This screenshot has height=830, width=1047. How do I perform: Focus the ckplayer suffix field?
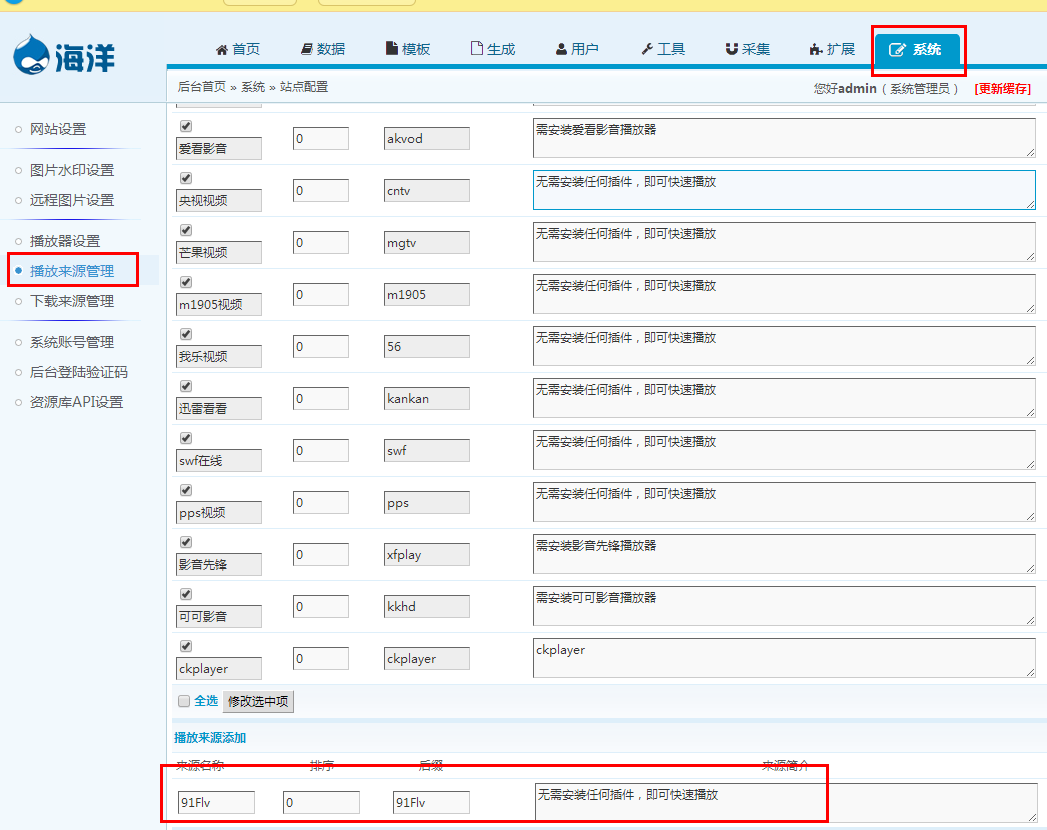(x=427, y=660)
